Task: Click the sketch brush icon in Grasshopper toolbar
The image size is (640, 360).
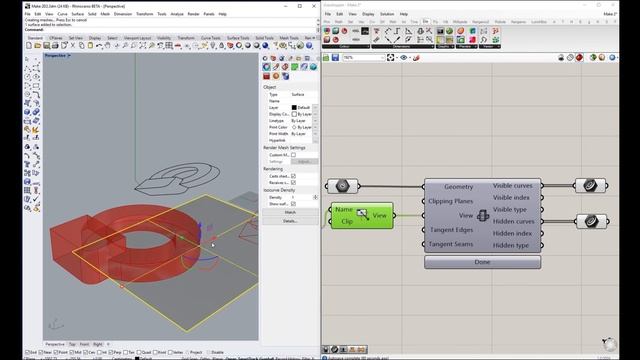Action: (416, 58)
